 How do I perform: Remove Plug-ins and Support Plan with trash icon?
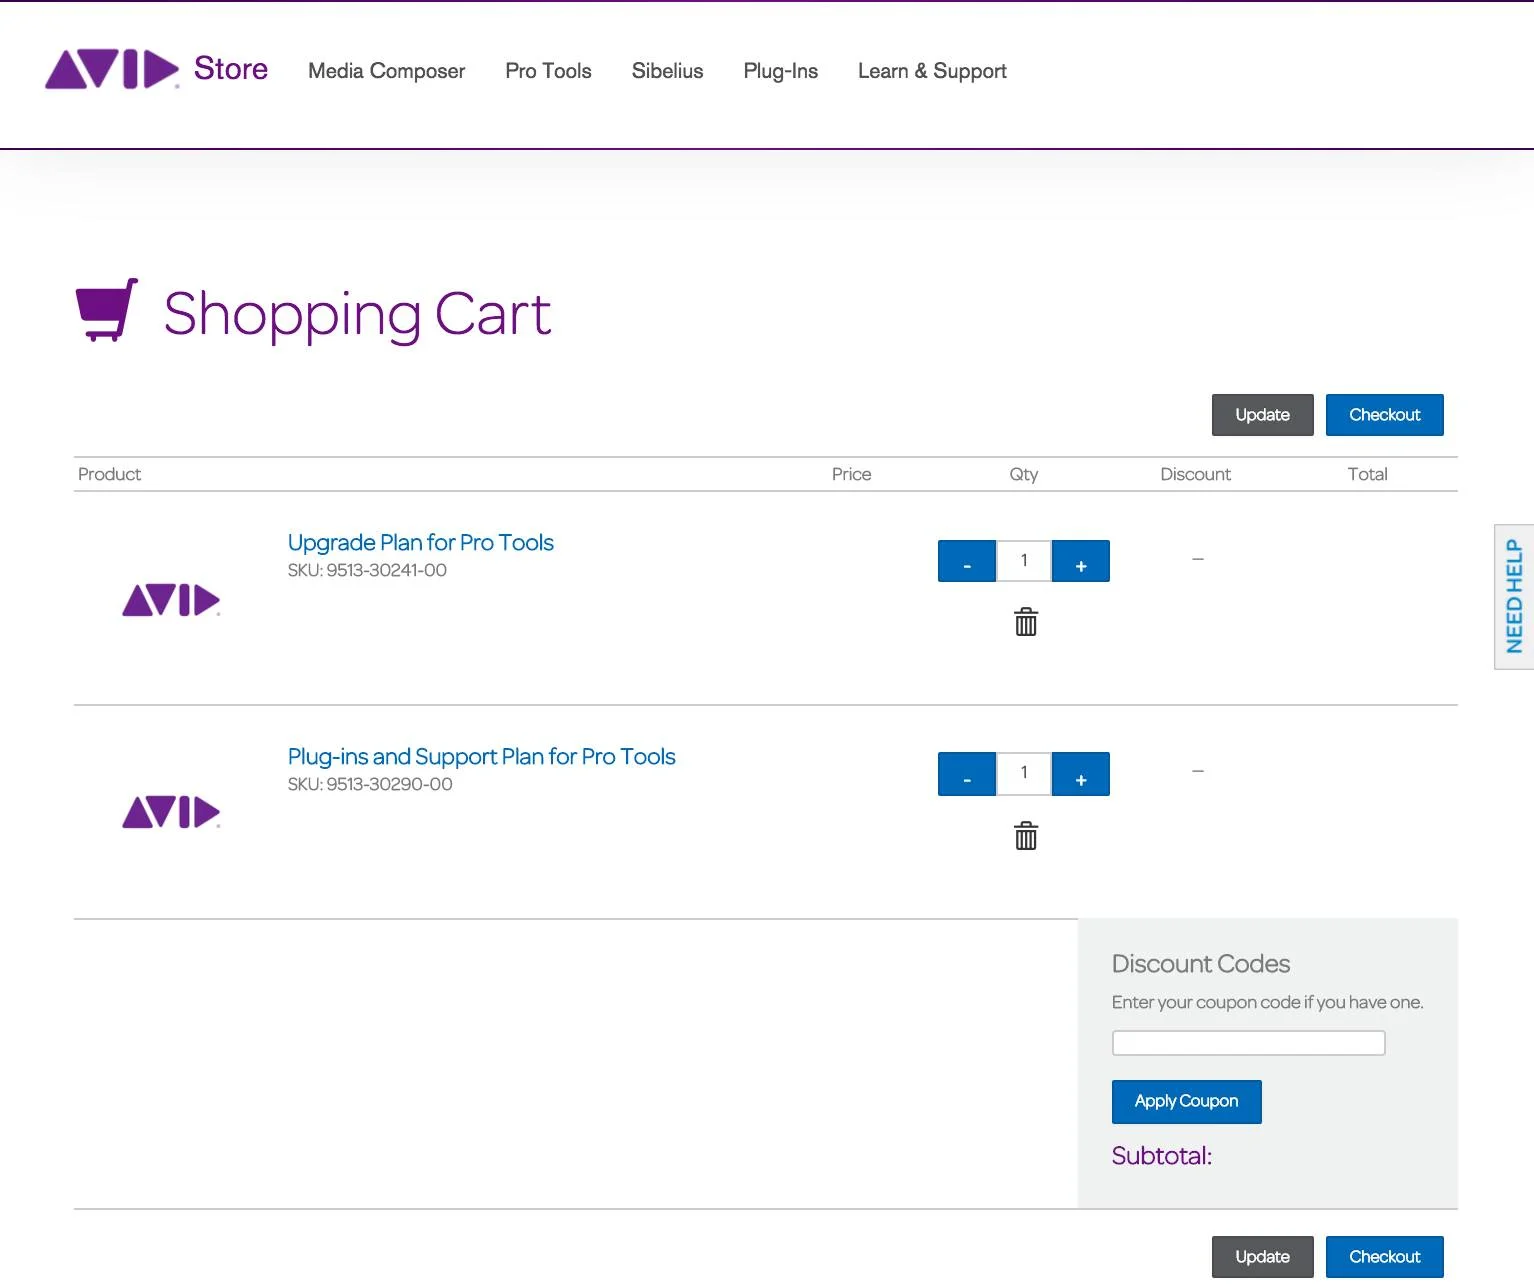point(1026,836)
